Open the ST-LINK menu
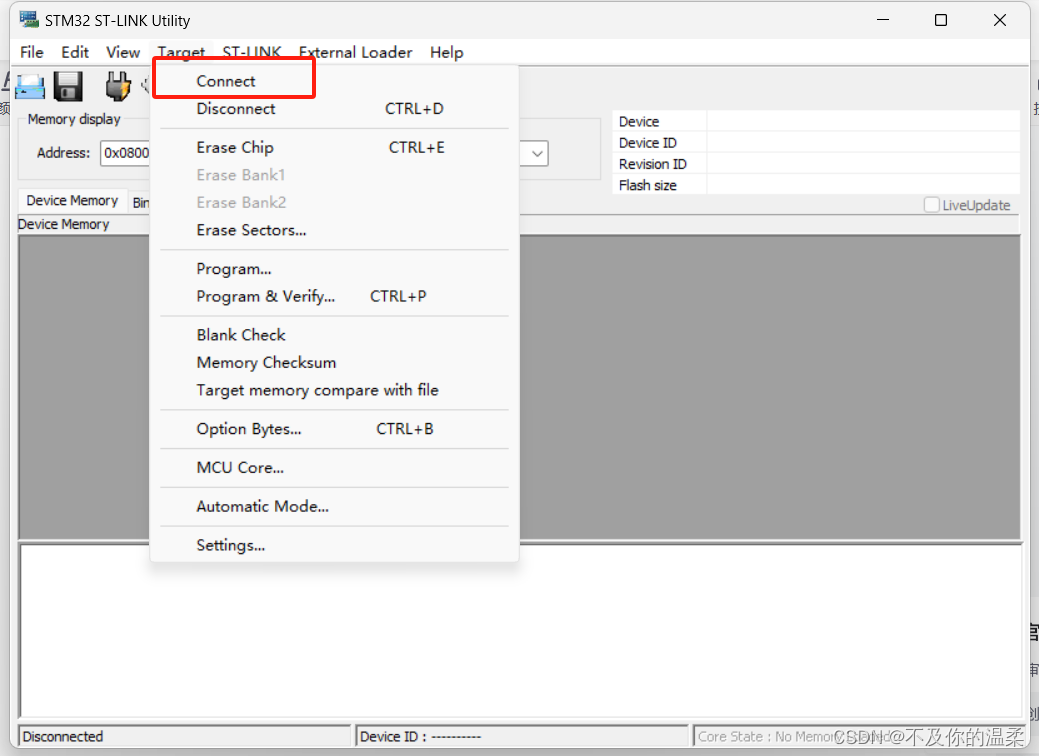This screenshot has width=1039, height=756. click(x=252, y=52)
